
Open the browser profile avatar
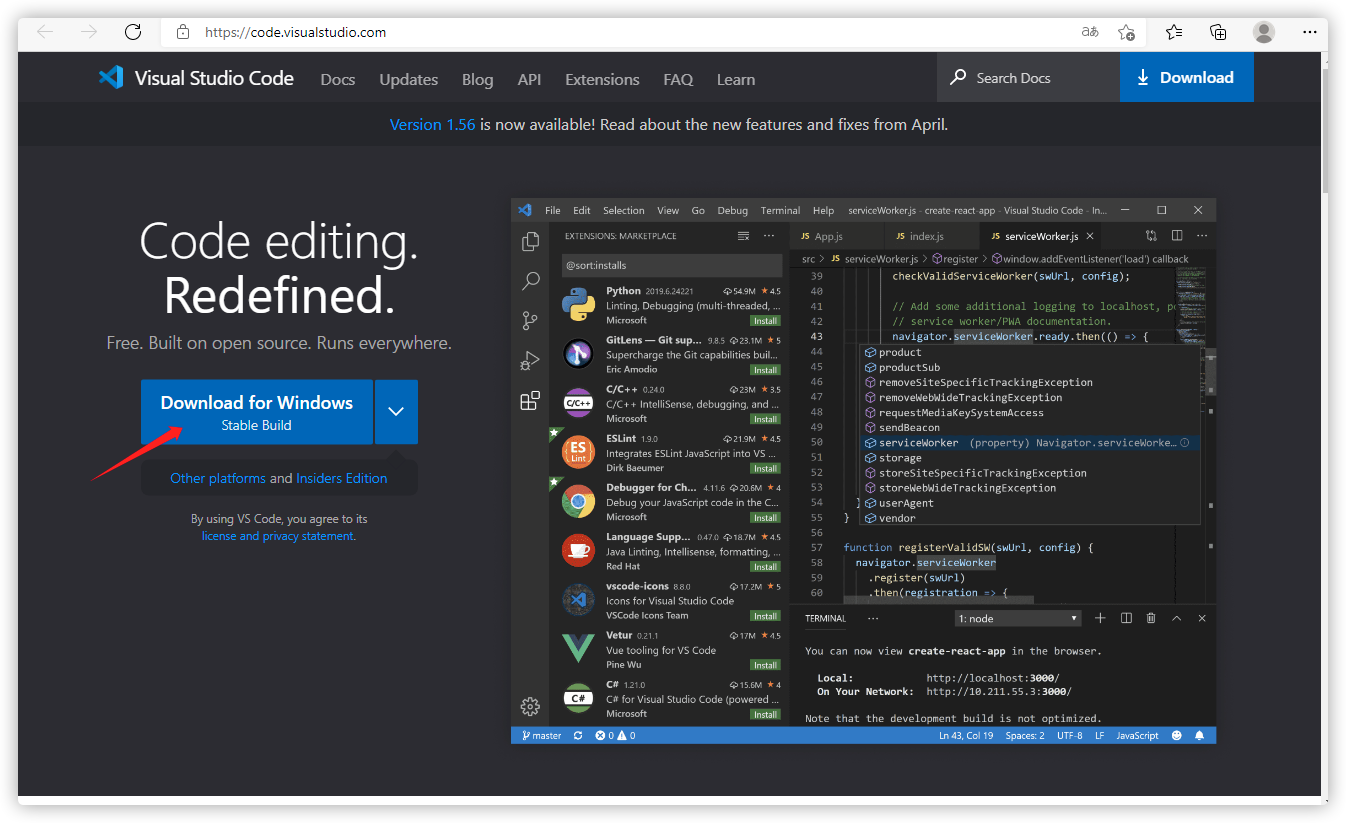tap(1264, 32)
